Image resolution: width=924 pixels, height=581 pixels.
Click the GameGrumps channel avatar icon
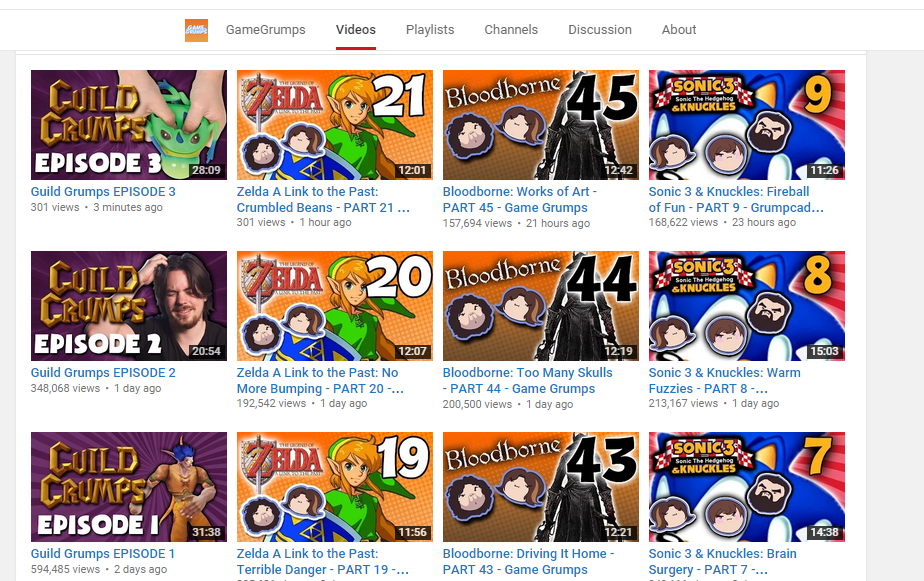pyautogui.click(x=196, y=30)
